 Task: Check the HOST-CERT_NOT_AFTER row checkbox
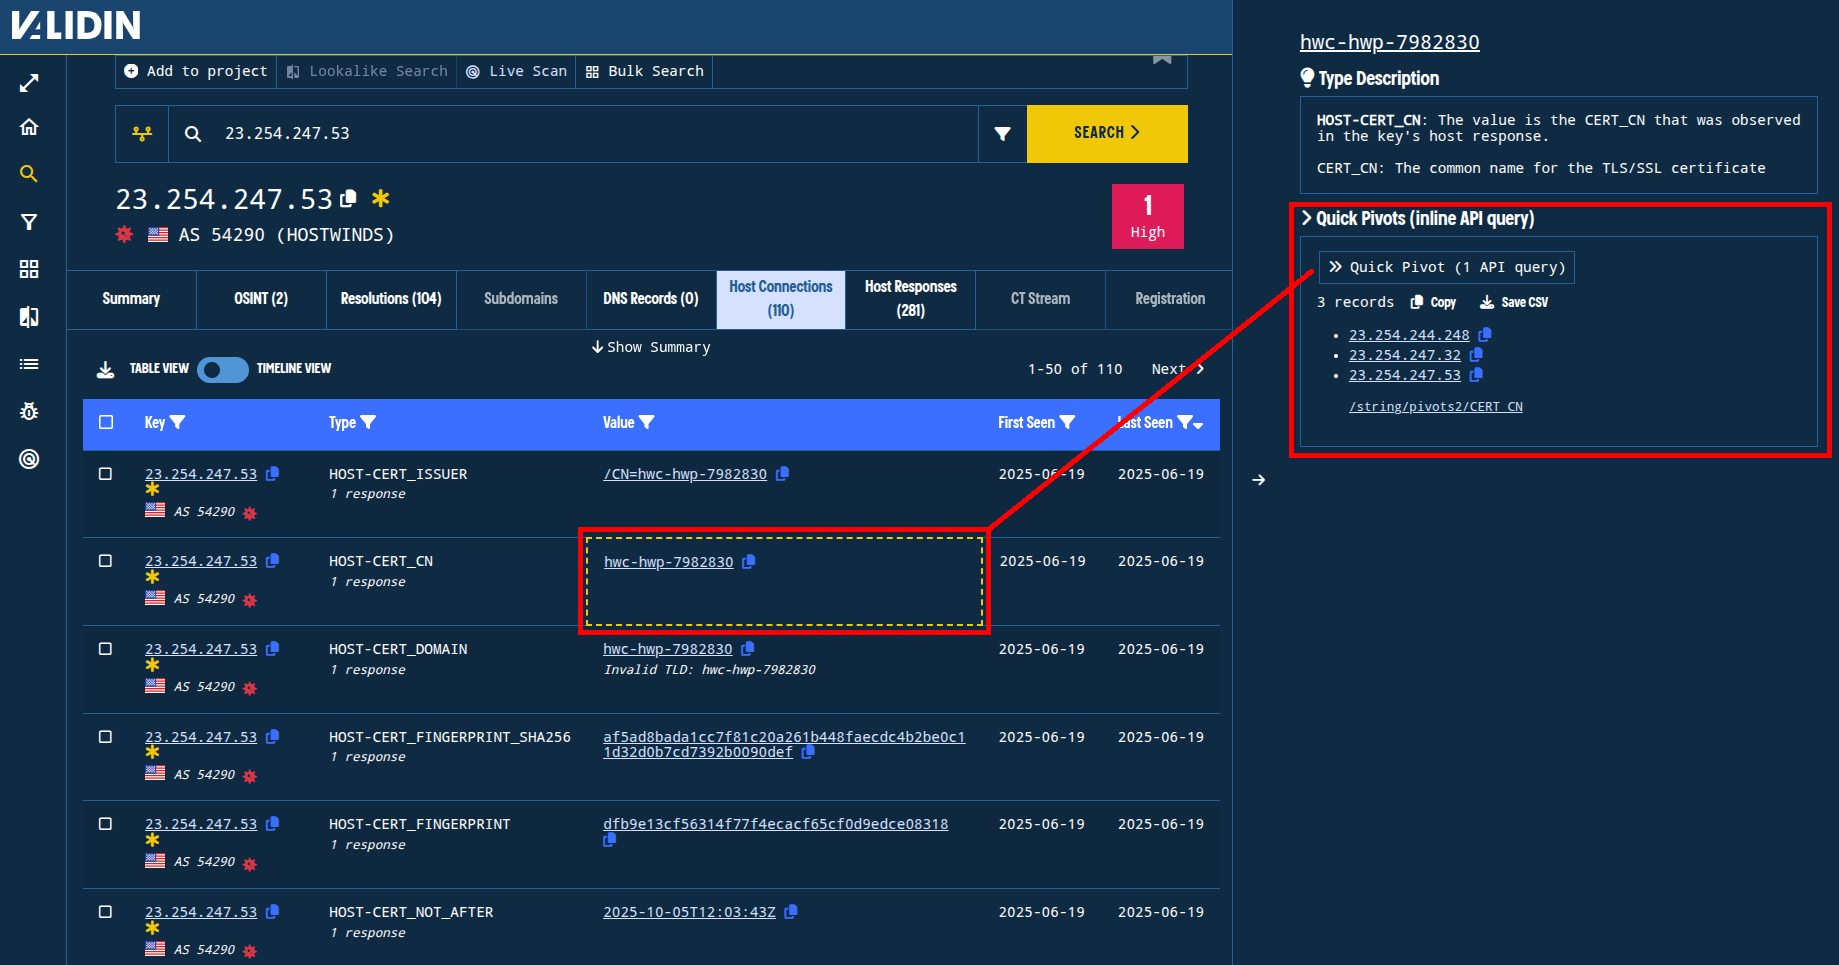coord(105,912)
